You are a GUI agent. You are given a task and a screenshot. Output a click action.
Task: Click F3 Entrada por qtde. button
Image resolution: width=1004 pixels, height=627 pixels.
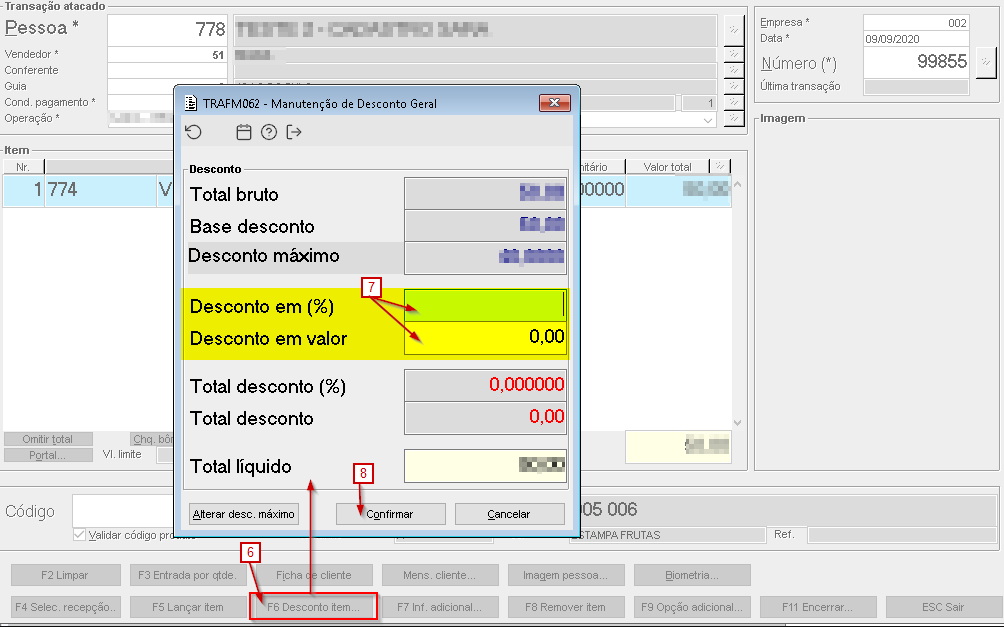pos(188,575)
